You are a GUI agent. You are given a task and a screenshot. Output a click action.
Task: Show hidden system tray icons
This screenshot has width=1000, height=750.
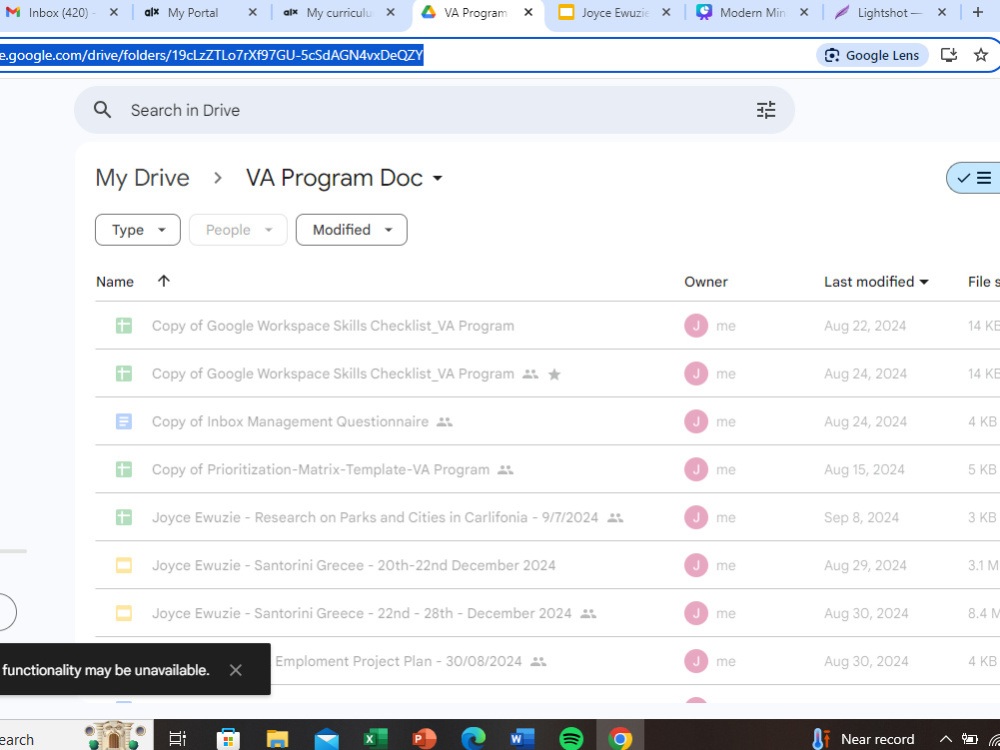pos(945,739)
